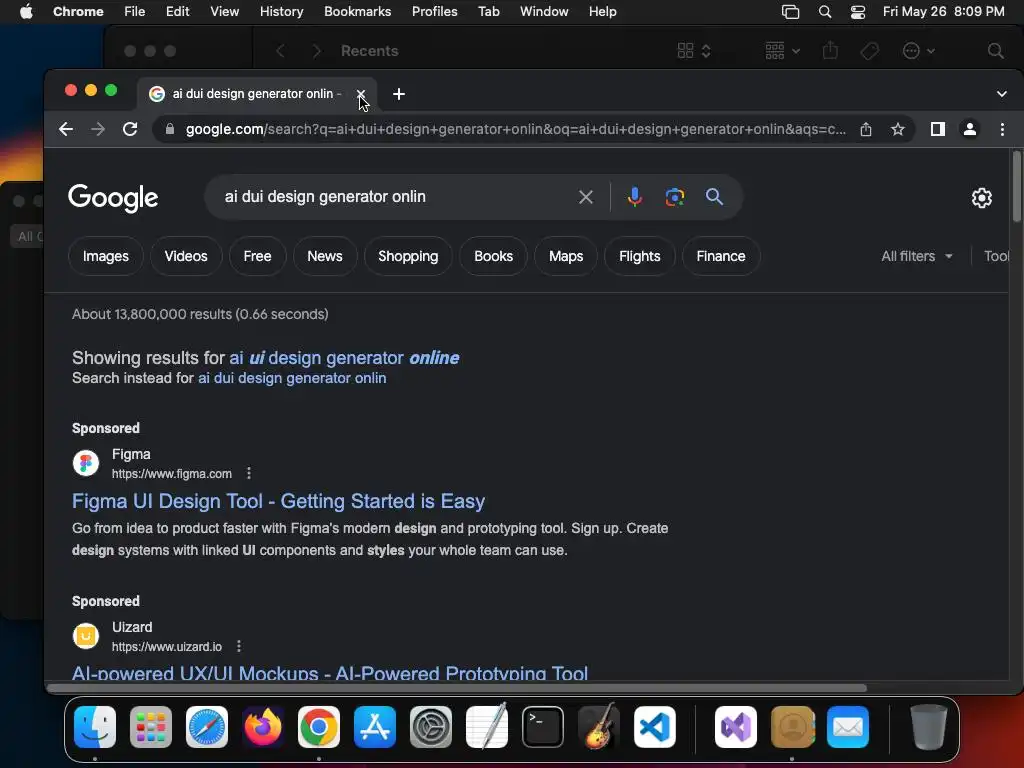Open the Chrome profile icon
The height and width of the screenshot is (768, 1024).
click(970, 129)
